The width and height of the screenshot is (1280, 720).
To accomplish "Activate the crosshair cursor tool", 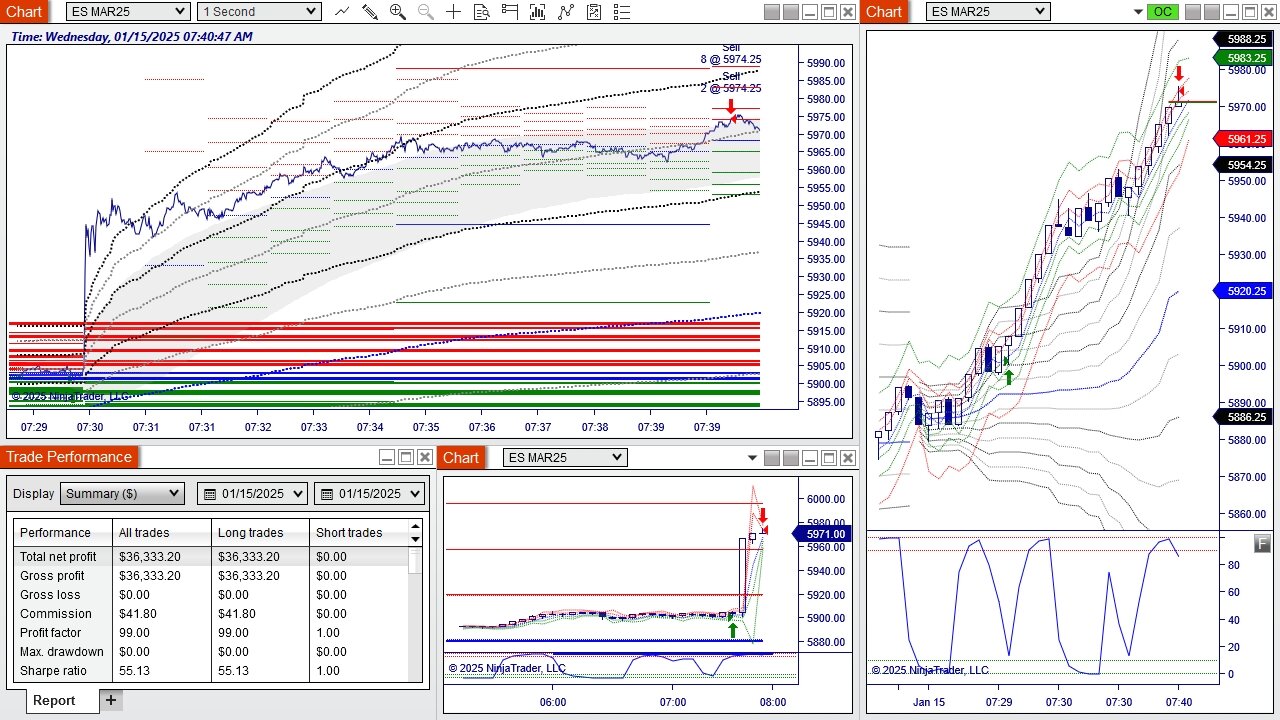I will [454, 12].
